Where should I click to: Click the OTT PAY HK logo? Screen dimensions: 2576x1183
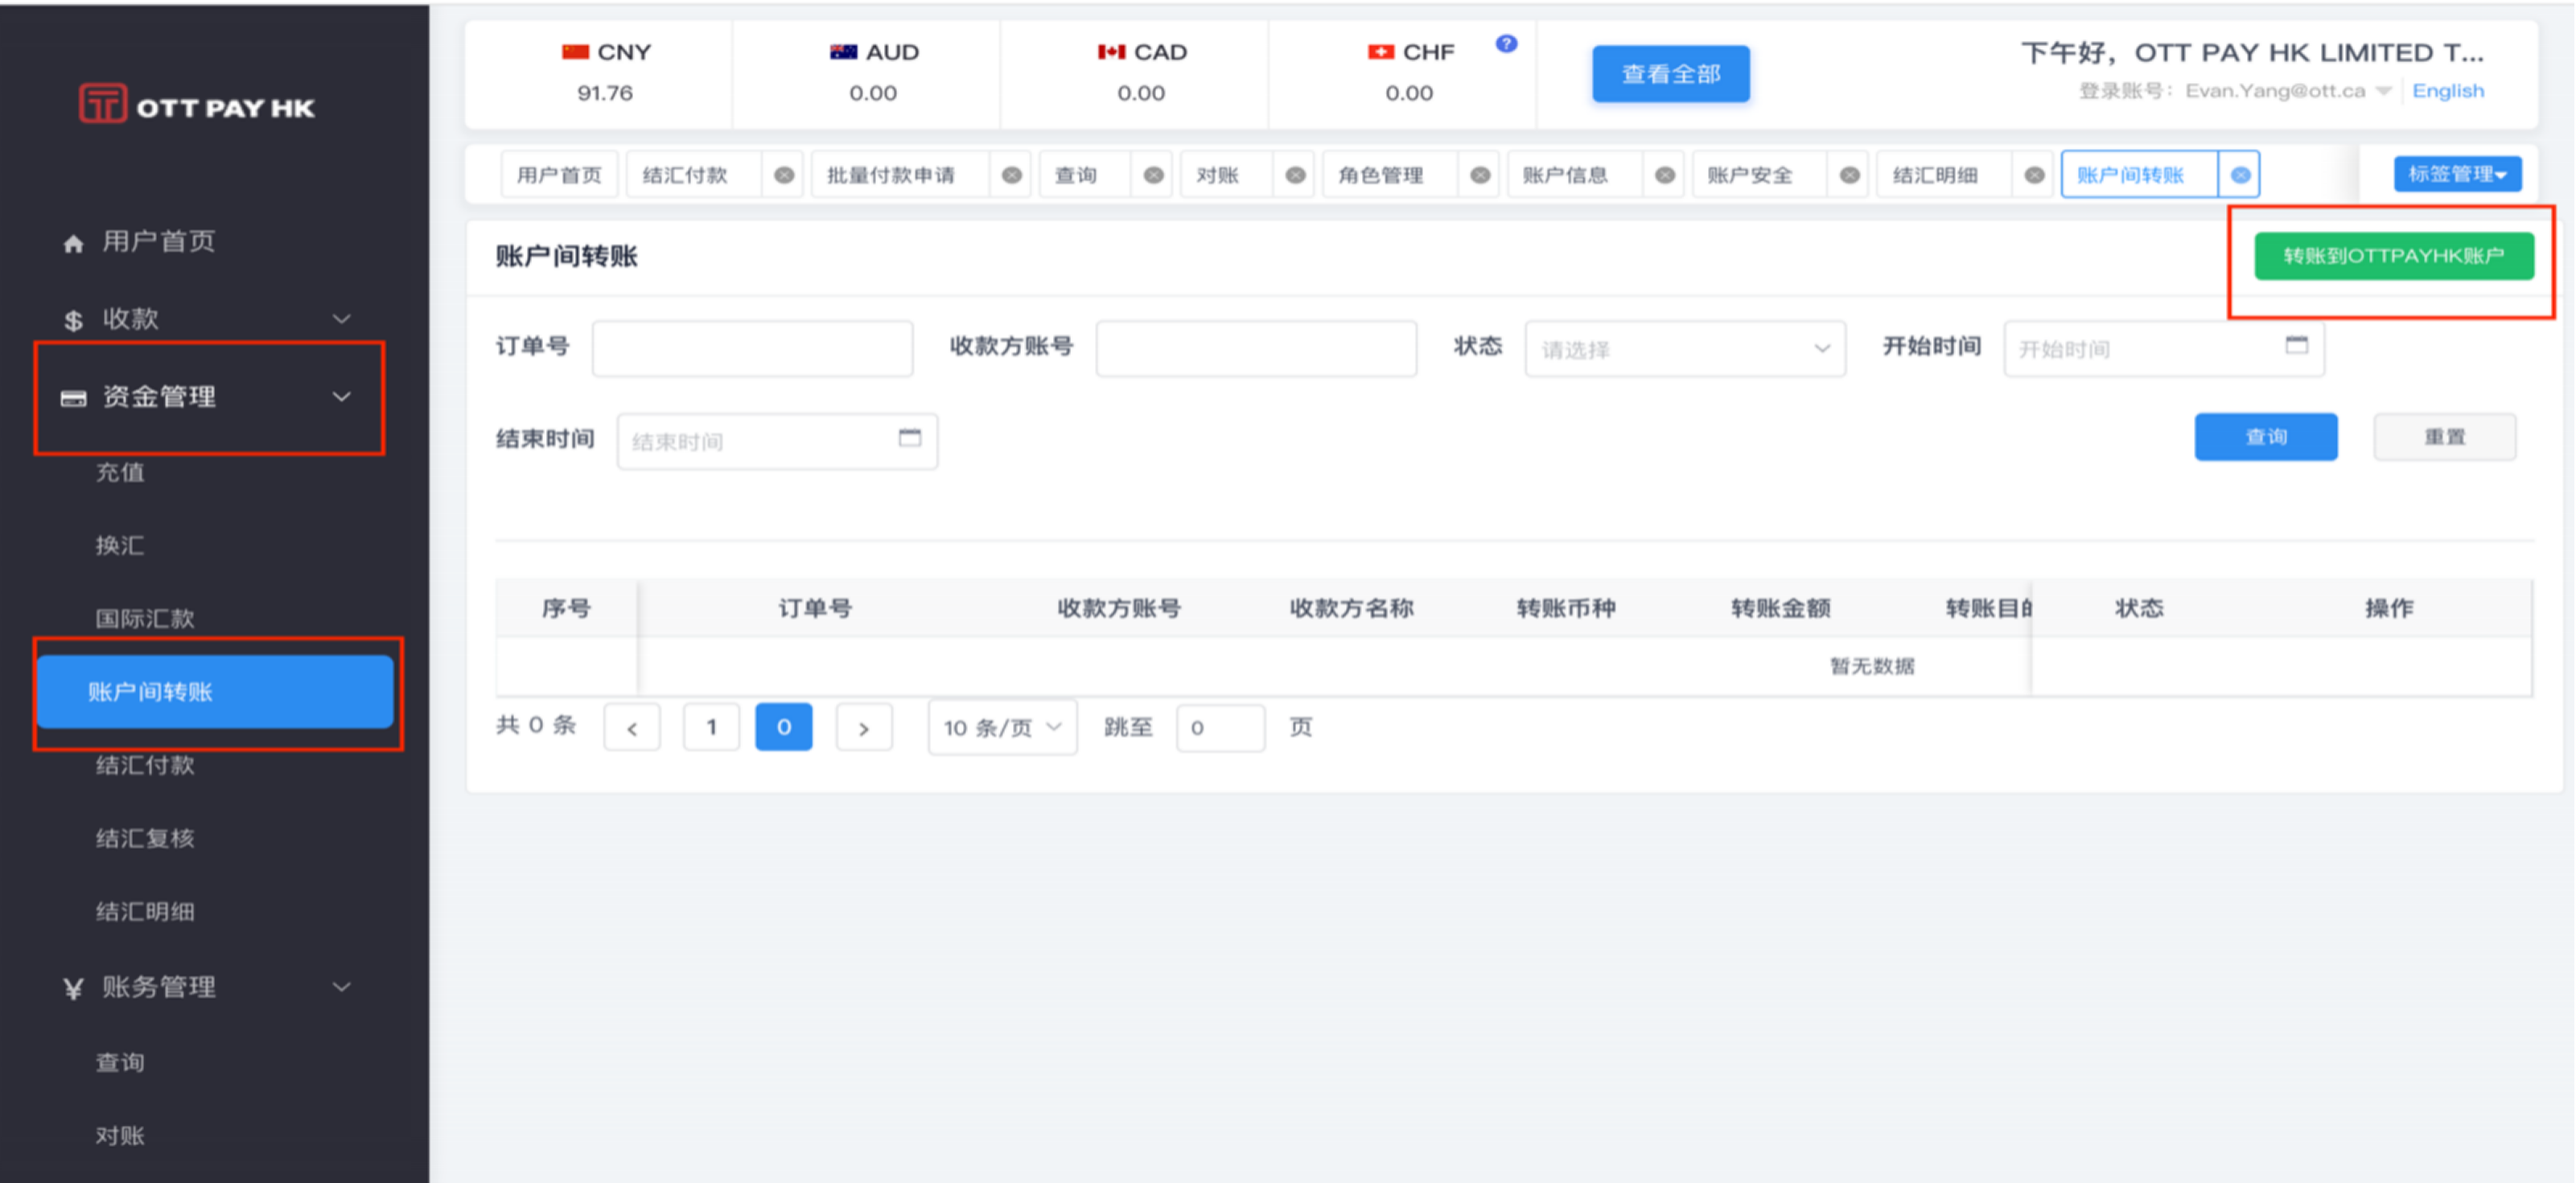pyautogui.click(x=197, y=104)
